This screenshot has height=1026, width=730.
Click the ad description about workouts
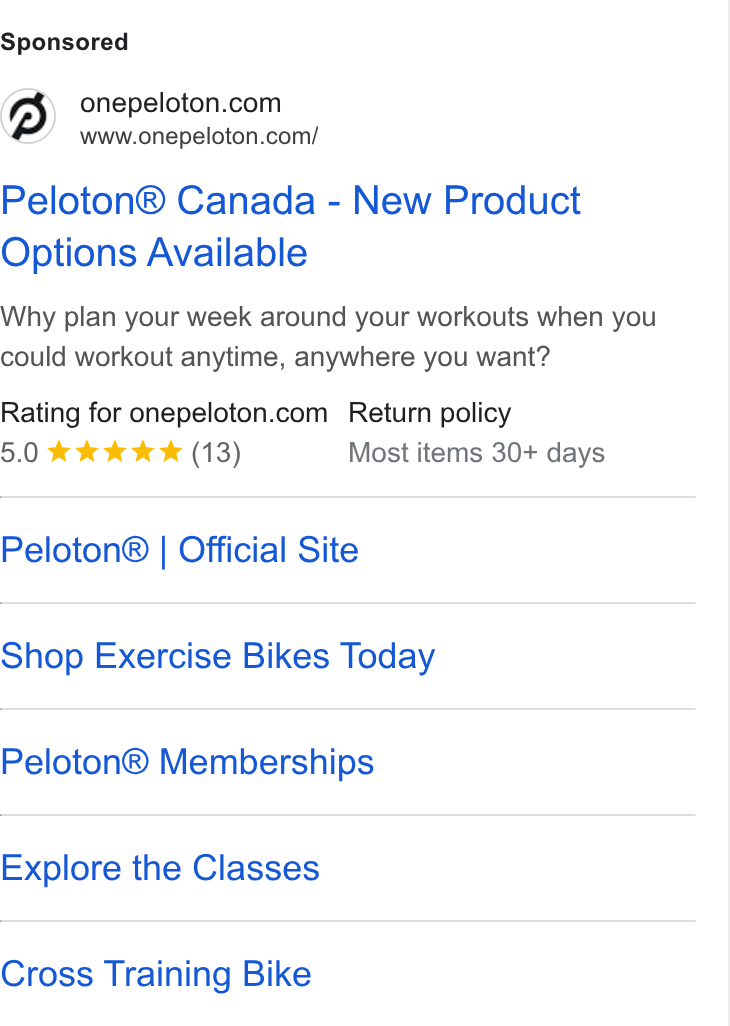coord(328,336)
